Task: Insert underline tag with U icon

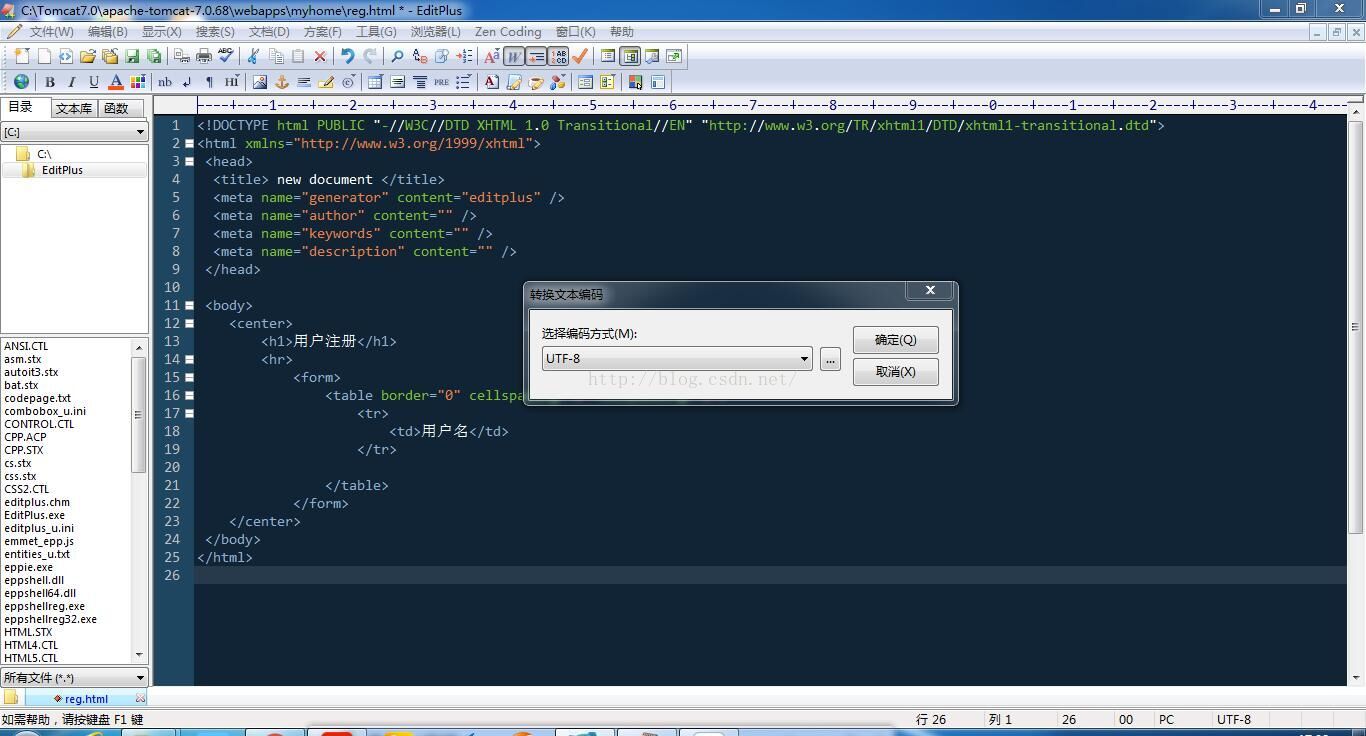Action: (x=93, y=82)
